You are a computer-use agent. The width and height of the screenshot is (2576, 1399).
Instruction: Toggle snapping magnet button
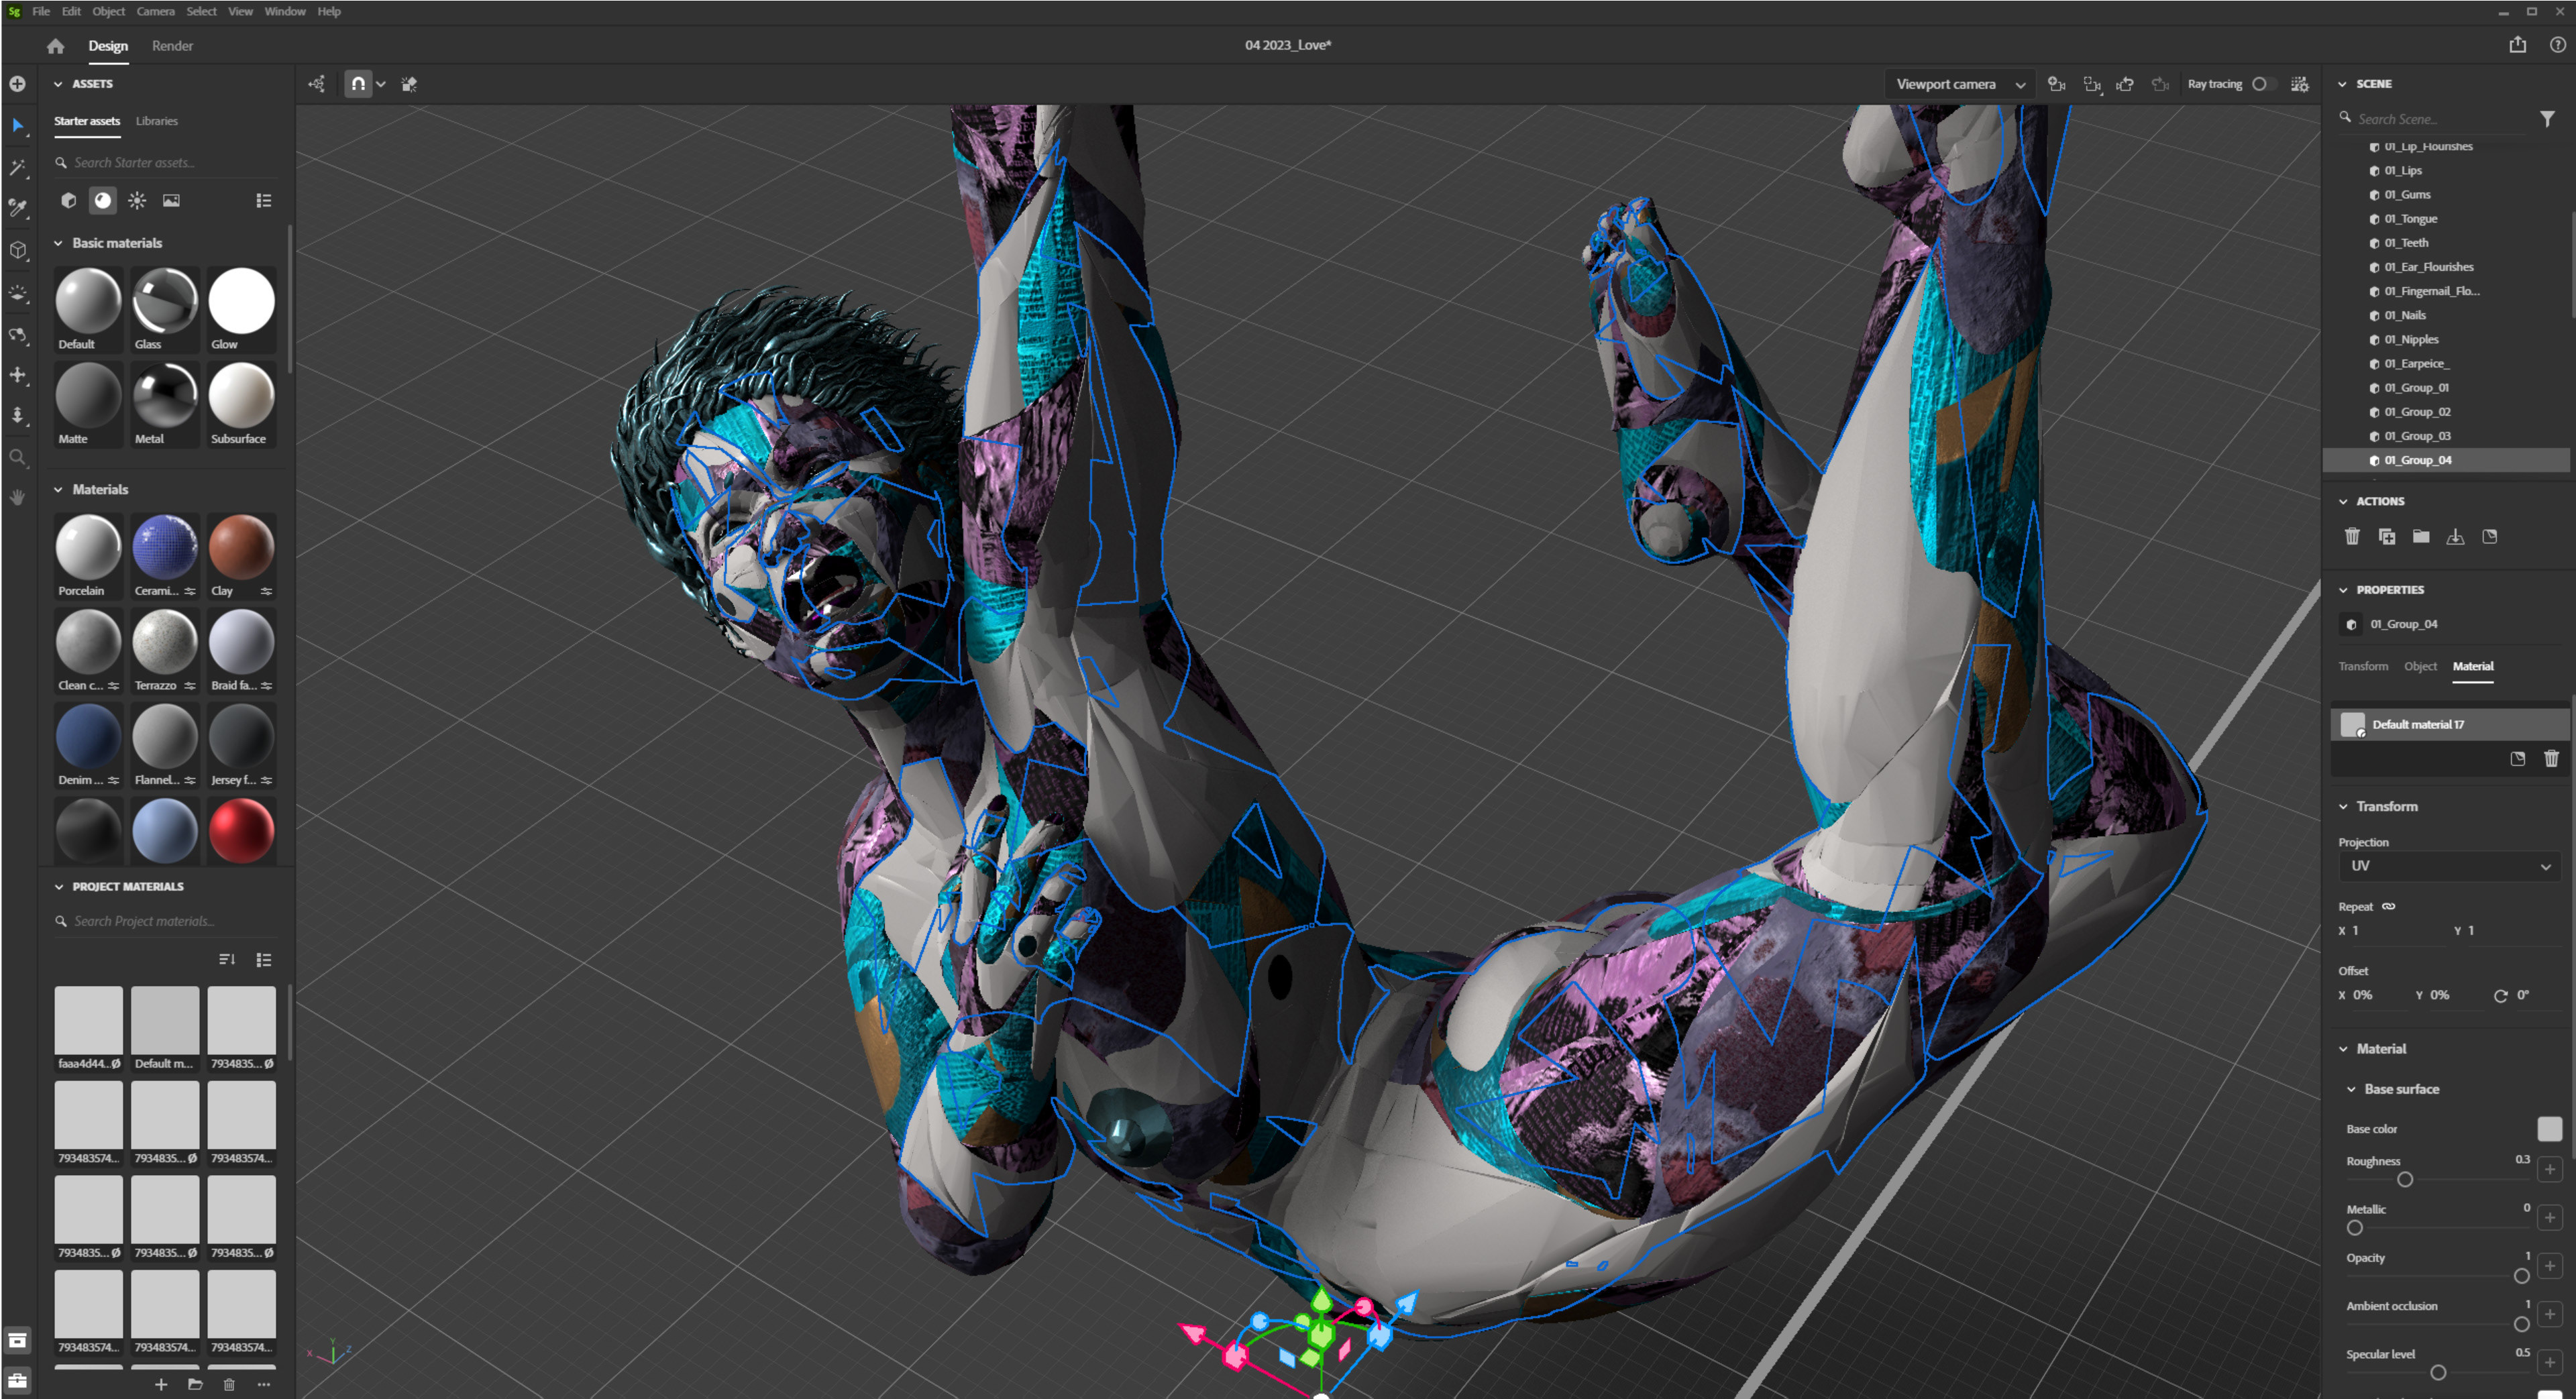[x=358, y=84]
